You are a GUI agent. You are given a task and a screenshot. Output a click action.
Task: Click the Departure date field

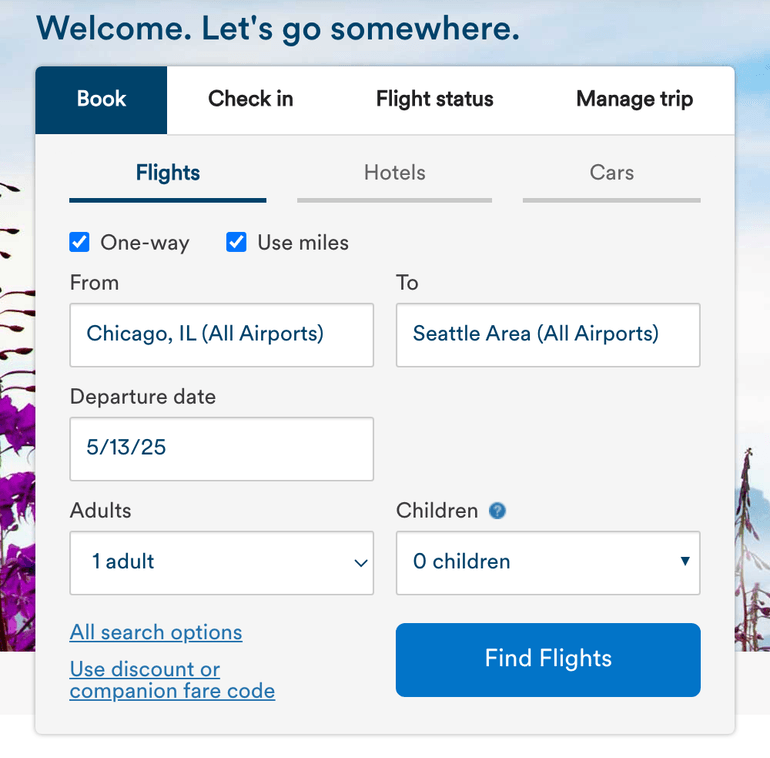click(x=221, y=448)
